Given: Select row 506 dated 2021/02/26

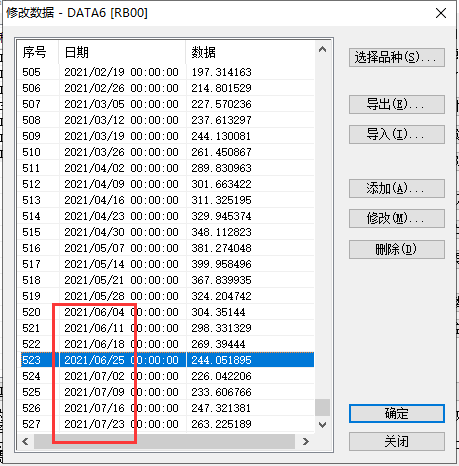Looking at the screenshot, I should point(166,88).
